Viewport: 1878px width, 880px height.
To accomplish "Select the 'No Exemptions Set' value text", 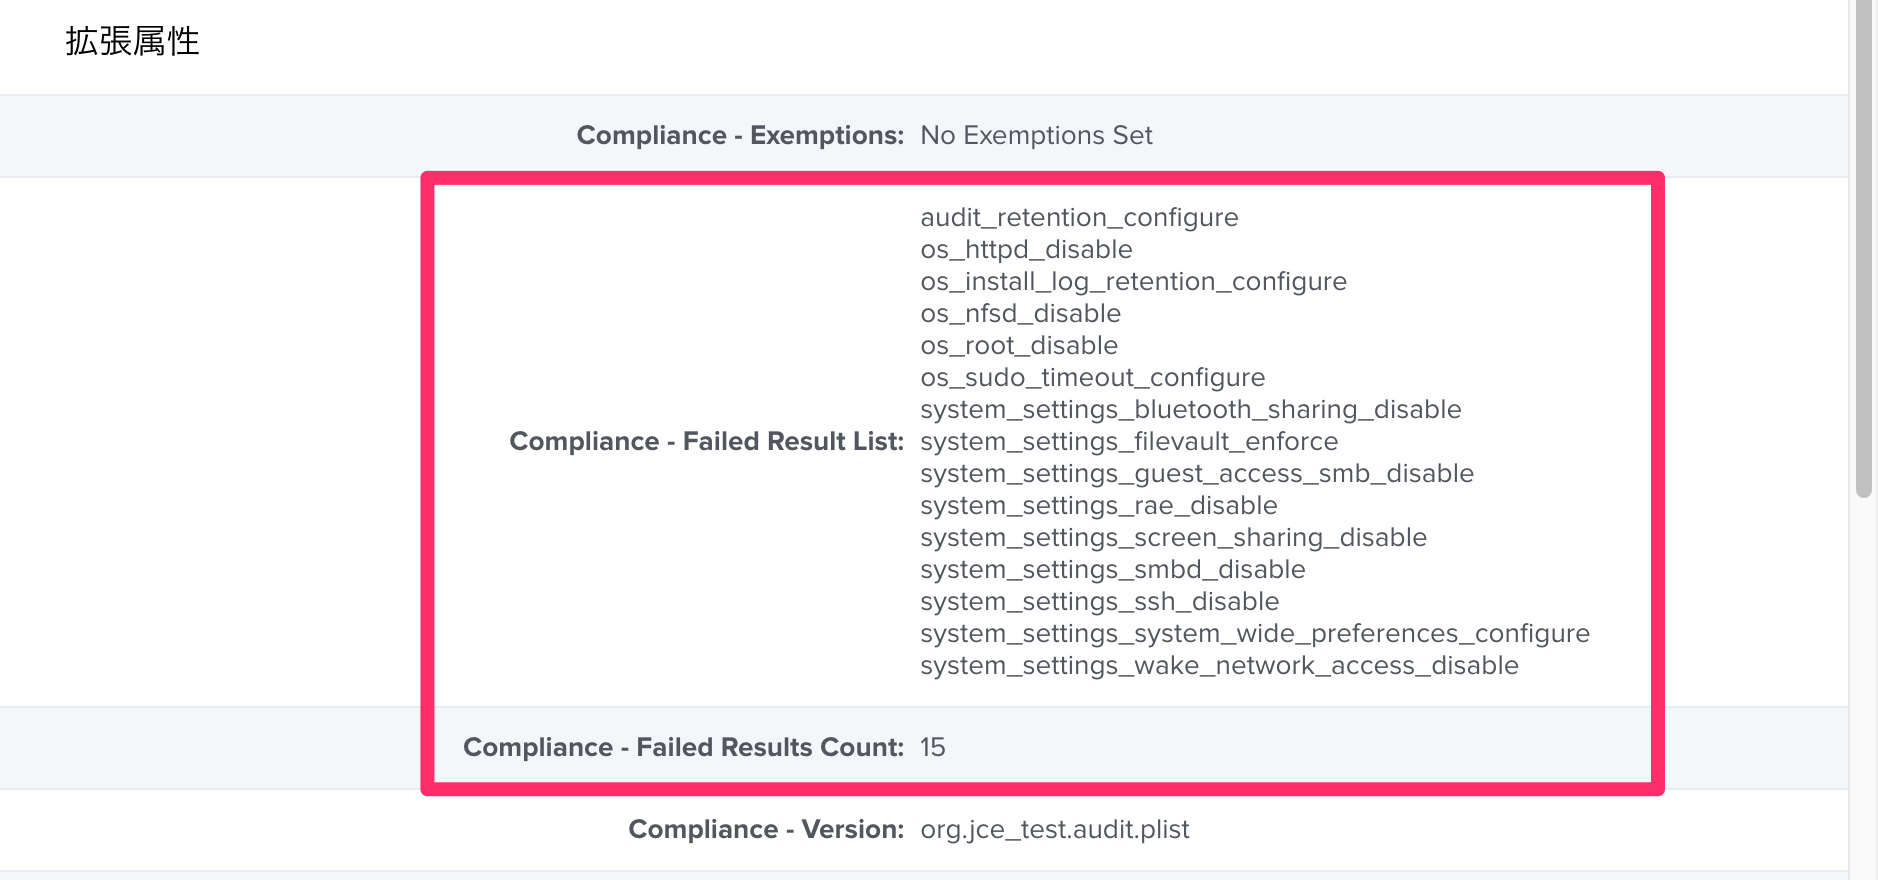I will pyautogui.click(x=1036, y=135).
